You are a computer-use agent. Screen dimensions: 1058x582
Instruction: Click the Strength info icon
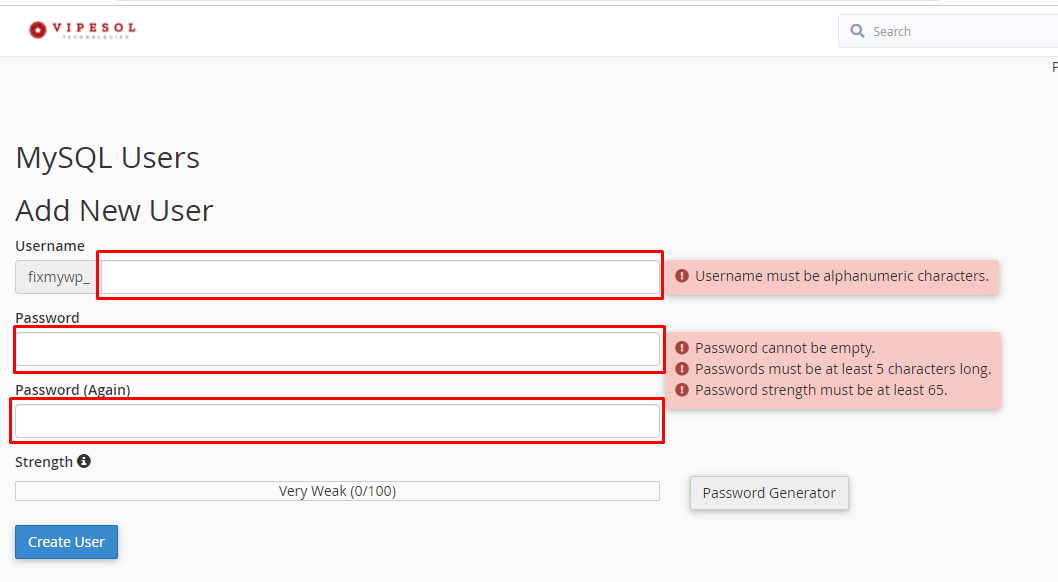(84, 461)
